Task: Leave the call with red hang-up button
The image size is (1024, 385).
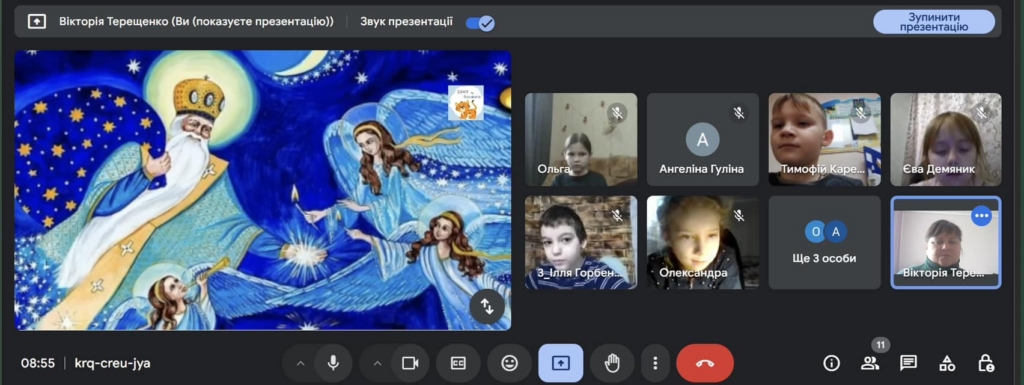Action: [705, 363]
